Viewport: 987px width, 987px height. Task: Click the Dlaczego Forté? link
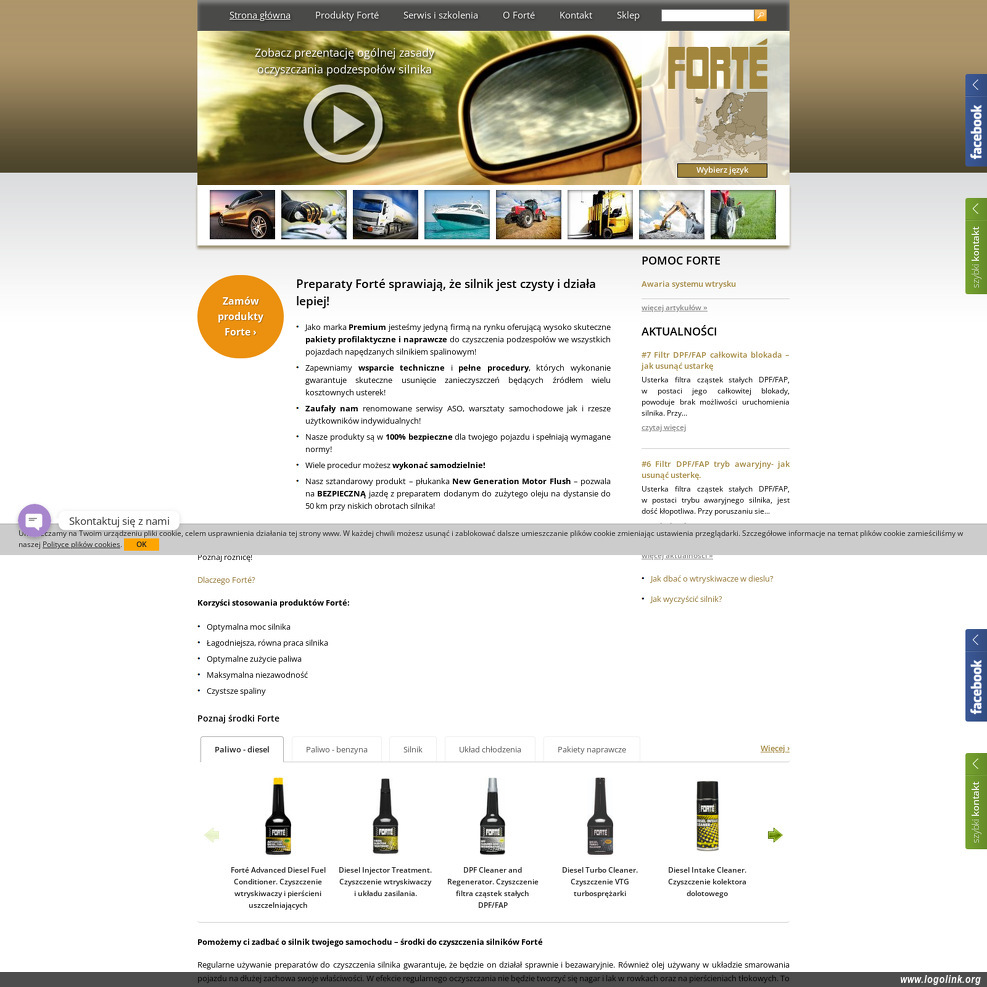[226, 580]
